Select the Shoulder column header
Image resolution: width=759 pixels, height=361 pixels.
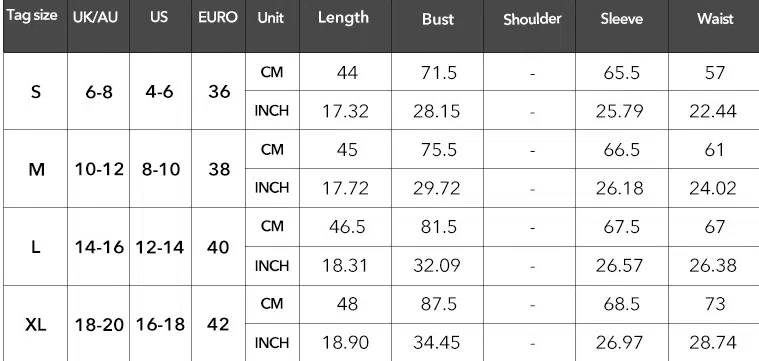pyautogui.click(x=532, y=19)
